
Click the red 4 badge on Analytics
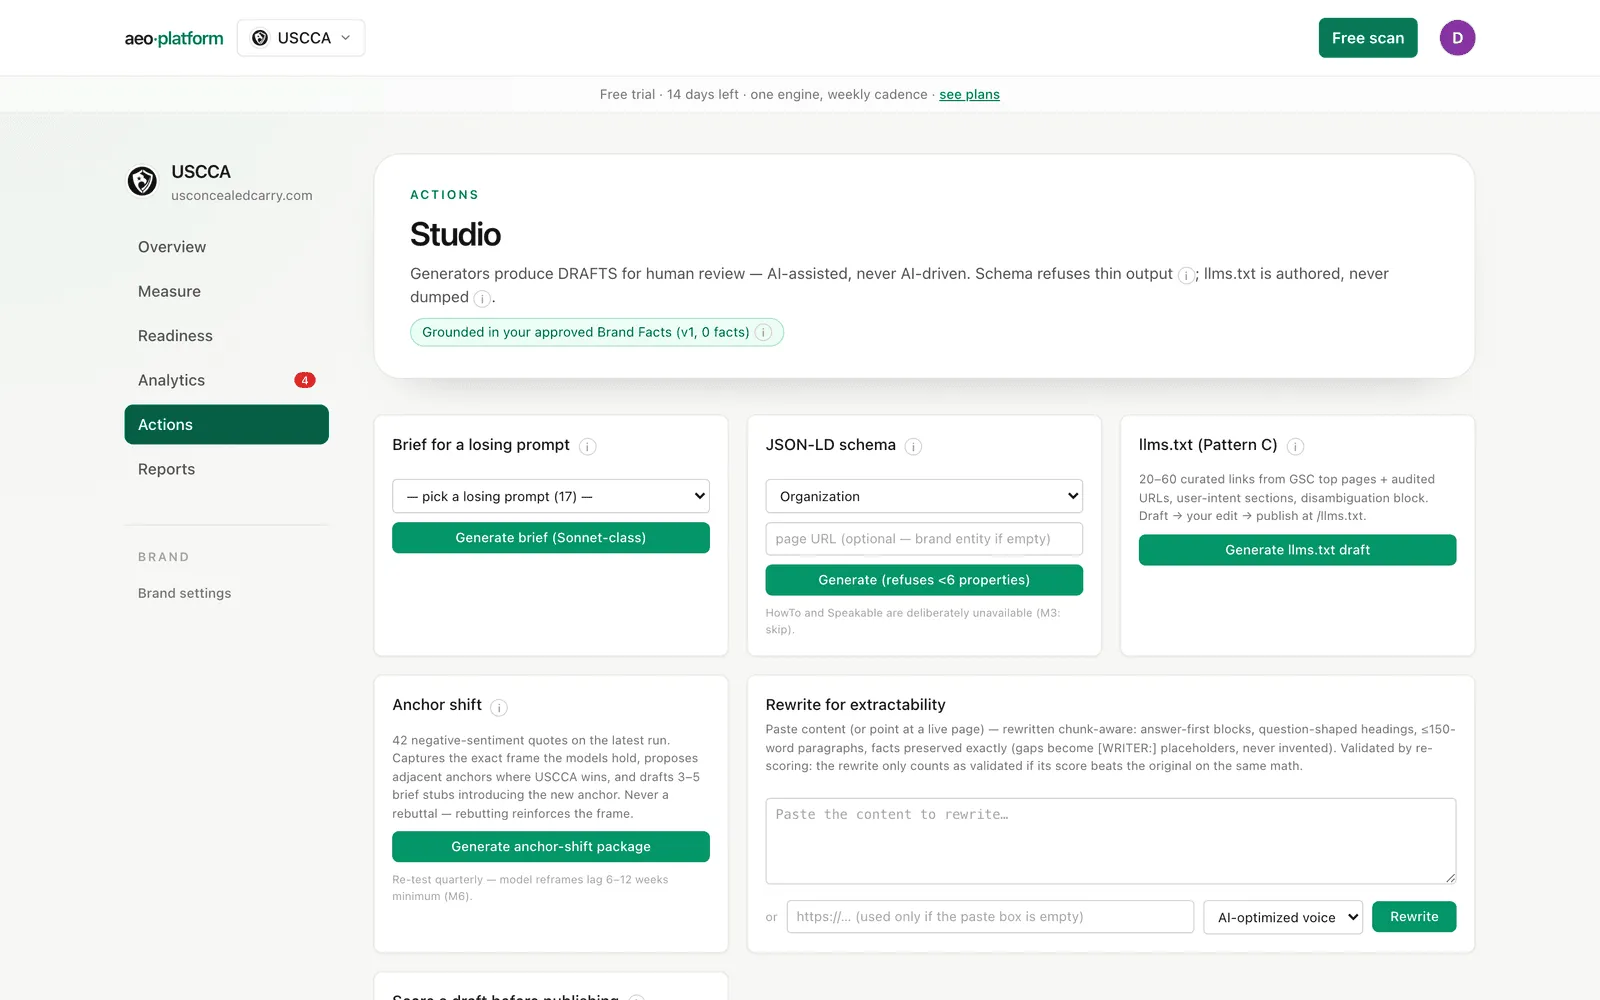tap(305, 380)
